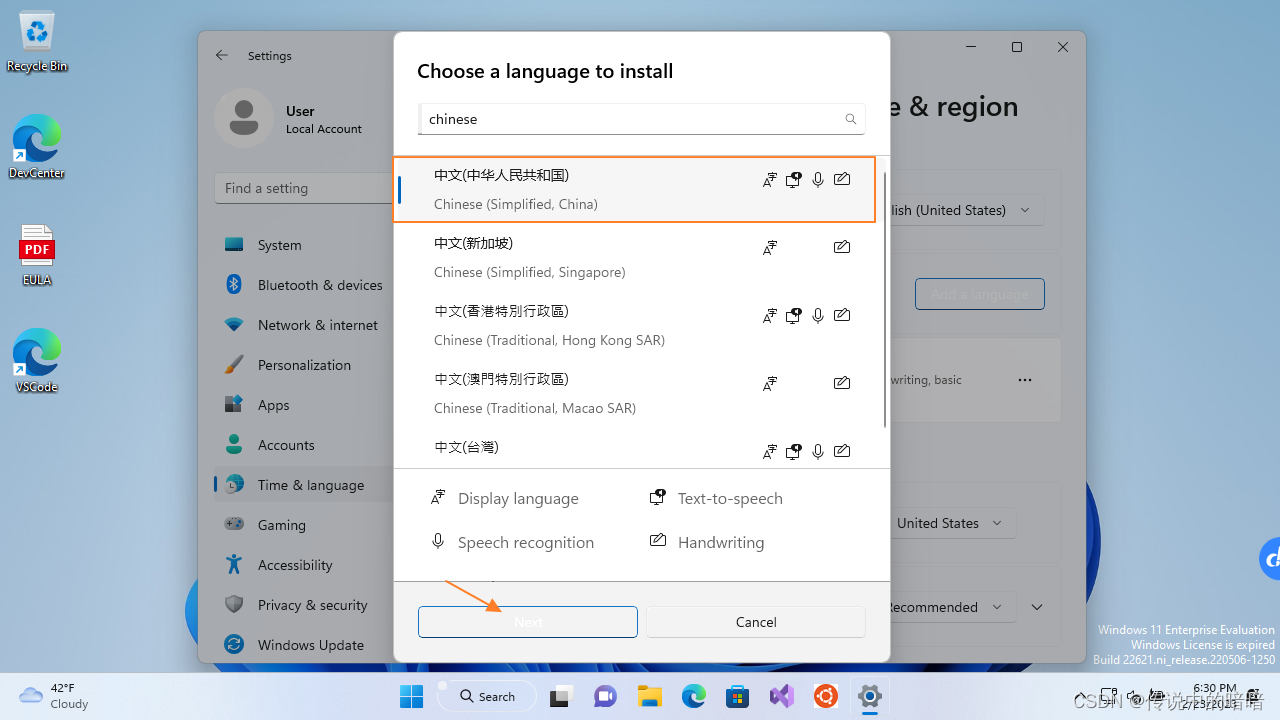The height and width of the screenshot is (720, 1280).
Task: Click handwriting icon in China row
Action: 842,179
